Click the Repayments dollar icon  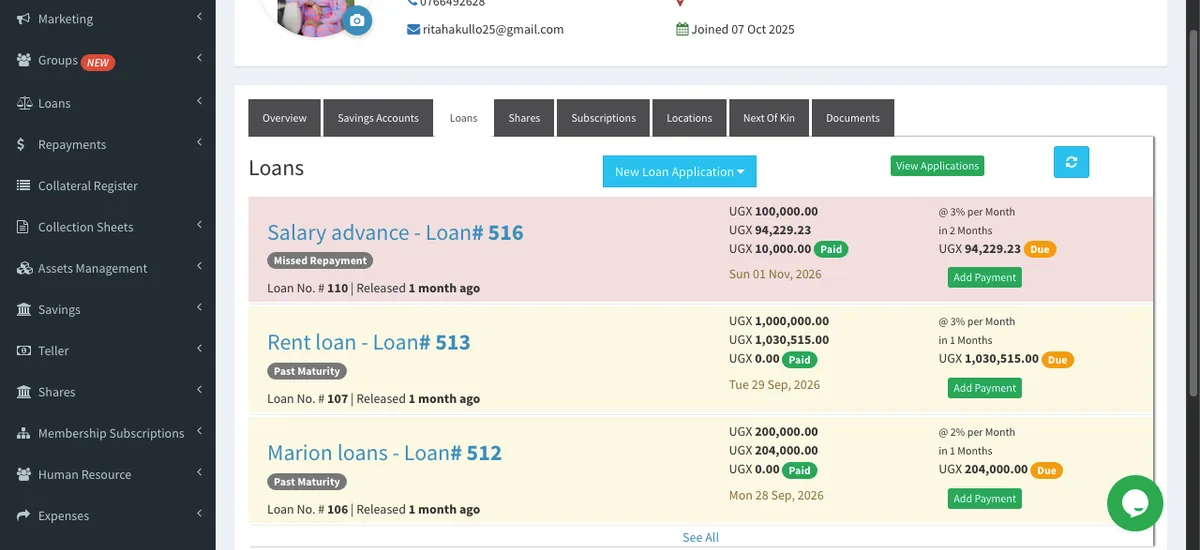[x=22, y=144]
